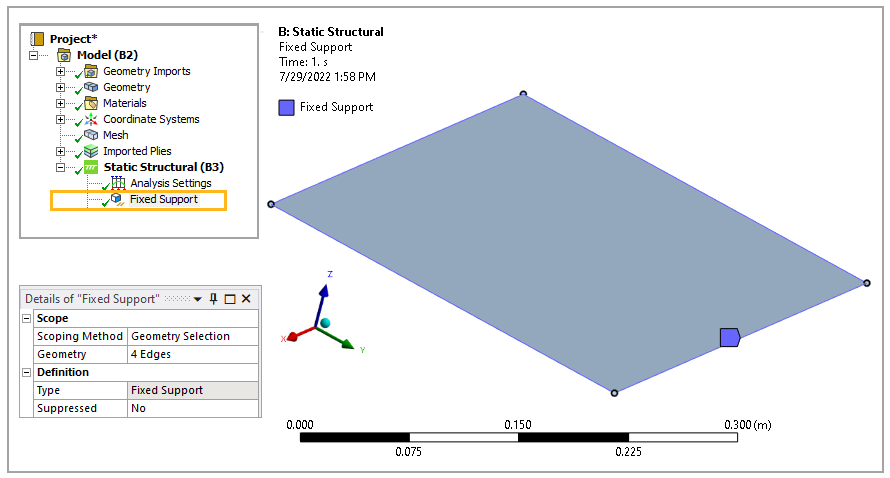
Task: Click the Suppressed value No field
Action: point(193,408)
